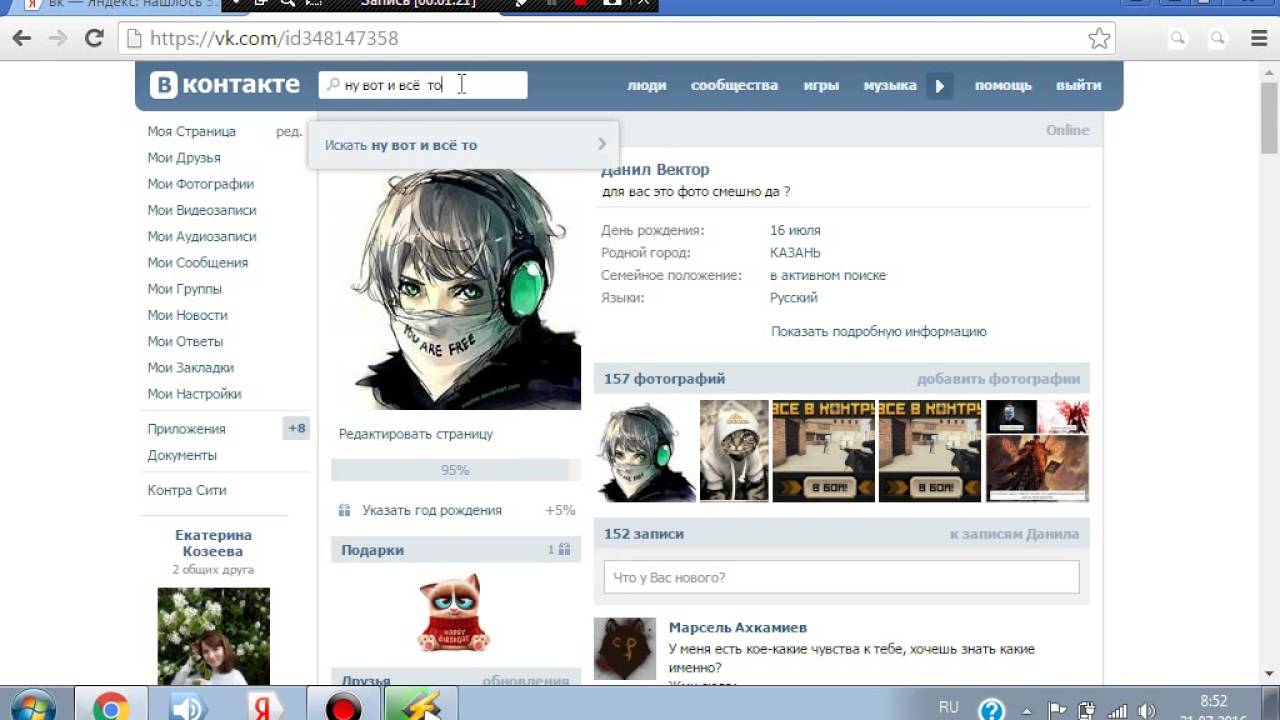
Task: Open Мои Видеозаписи
Action: [x=202, y=210]
